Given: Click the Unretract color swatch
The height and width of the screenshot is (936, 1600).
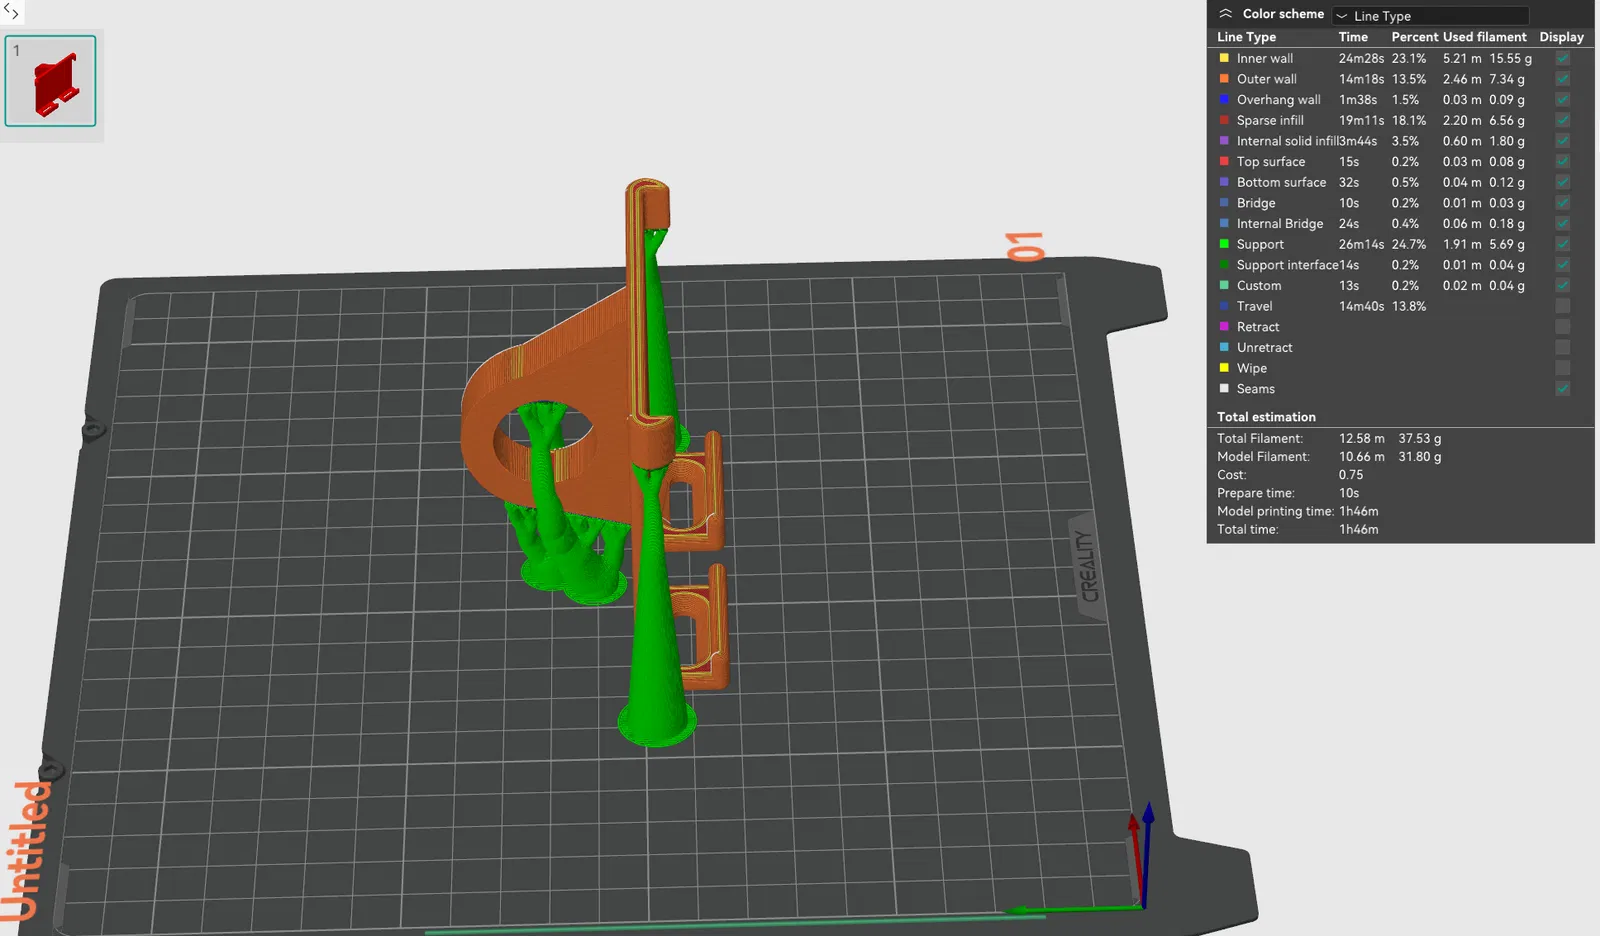Looking at the screenshot, I should 1224,347.
